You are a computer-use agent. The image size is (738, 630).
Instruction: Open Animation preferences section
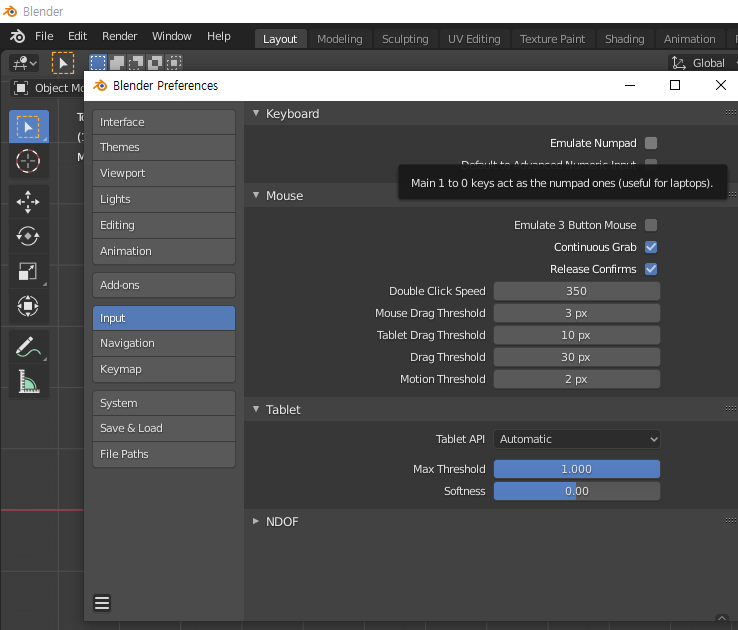click(x=164, y=251)
